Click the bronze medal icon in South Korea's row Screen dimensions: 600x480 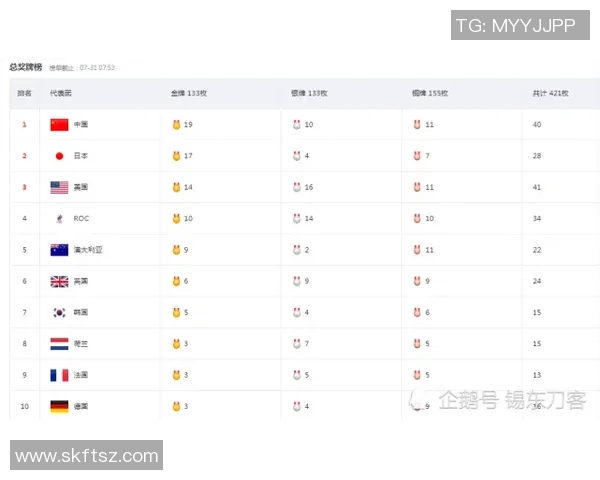pos(417,313)
